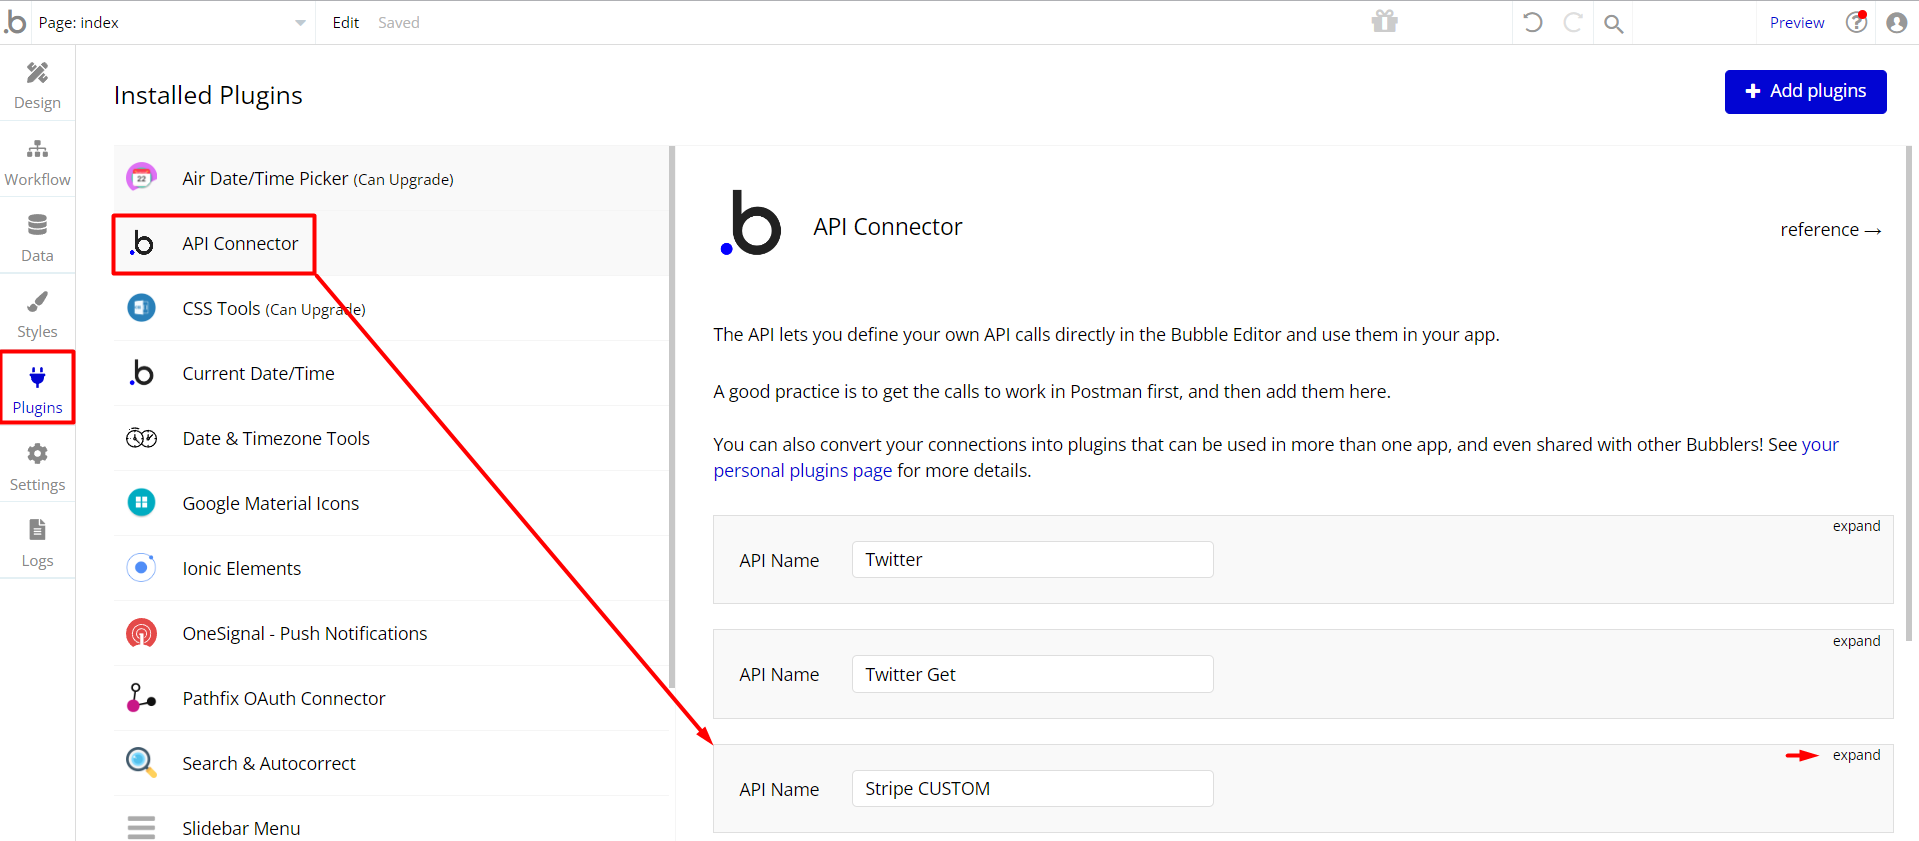Click the API Connector list entry text

(x=240, y=243)
